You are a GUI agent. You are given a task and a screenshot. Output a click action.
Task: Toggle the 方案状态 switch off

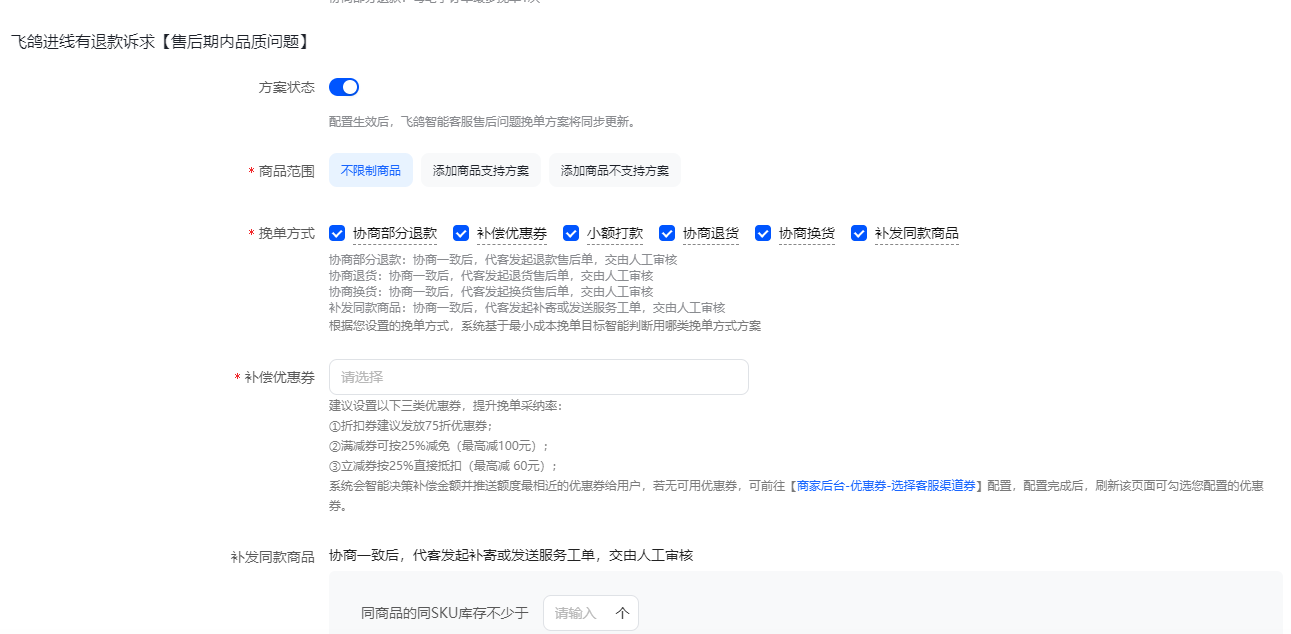click(344, 87)
